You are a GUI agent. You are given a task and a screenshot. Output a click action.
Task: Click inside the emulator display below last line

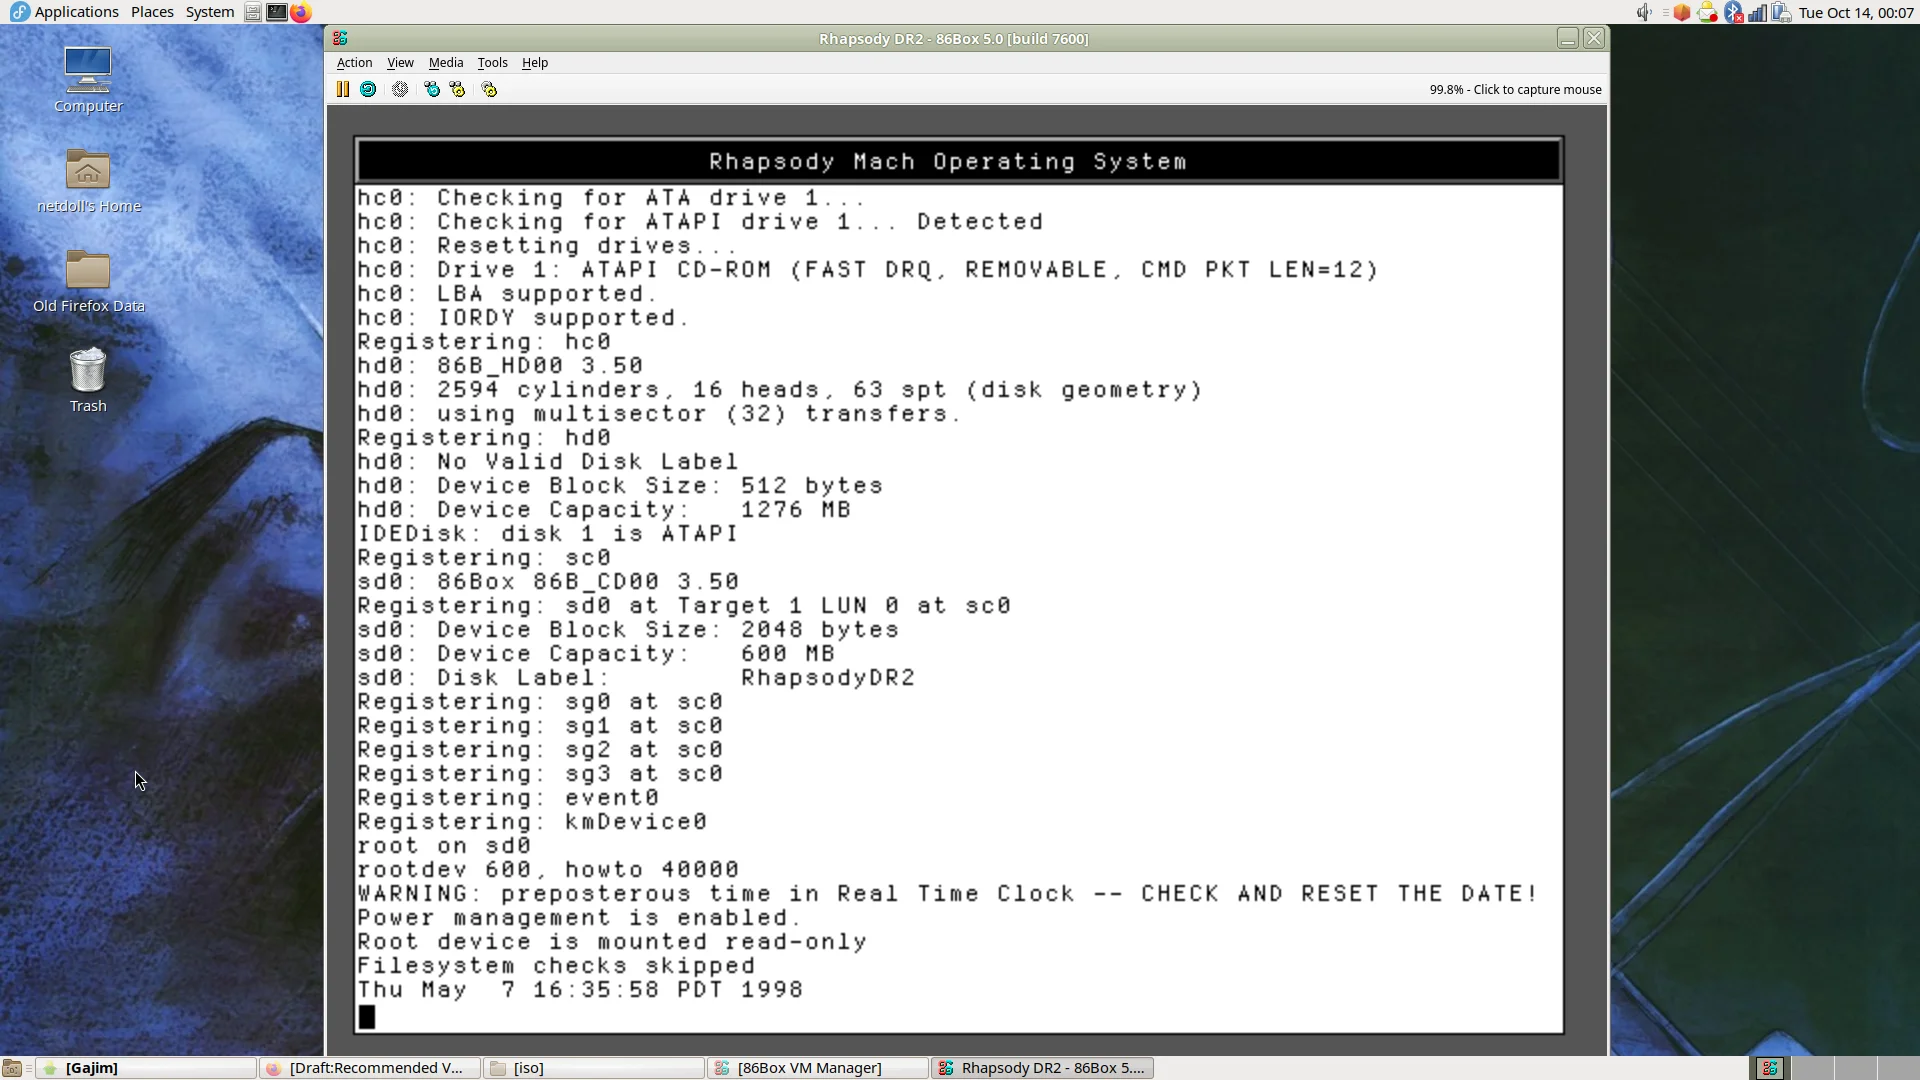point(960,1016)
